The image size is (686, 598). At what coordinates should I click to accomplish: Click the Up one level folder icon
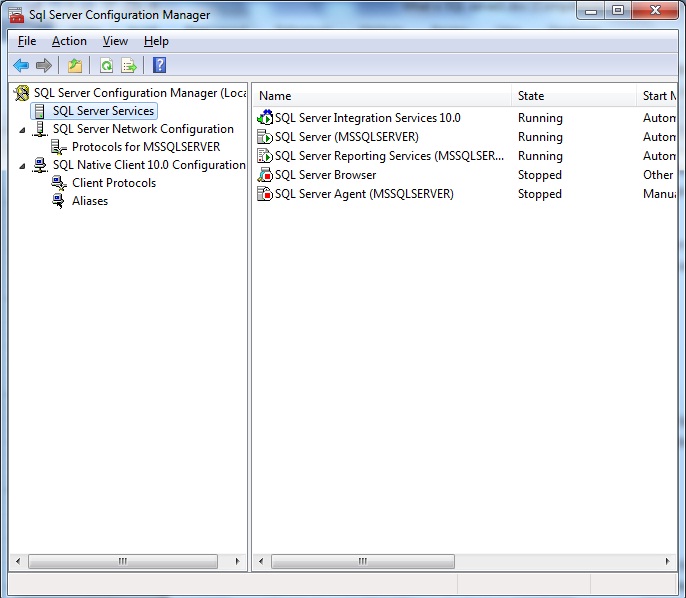coord(75,66)
